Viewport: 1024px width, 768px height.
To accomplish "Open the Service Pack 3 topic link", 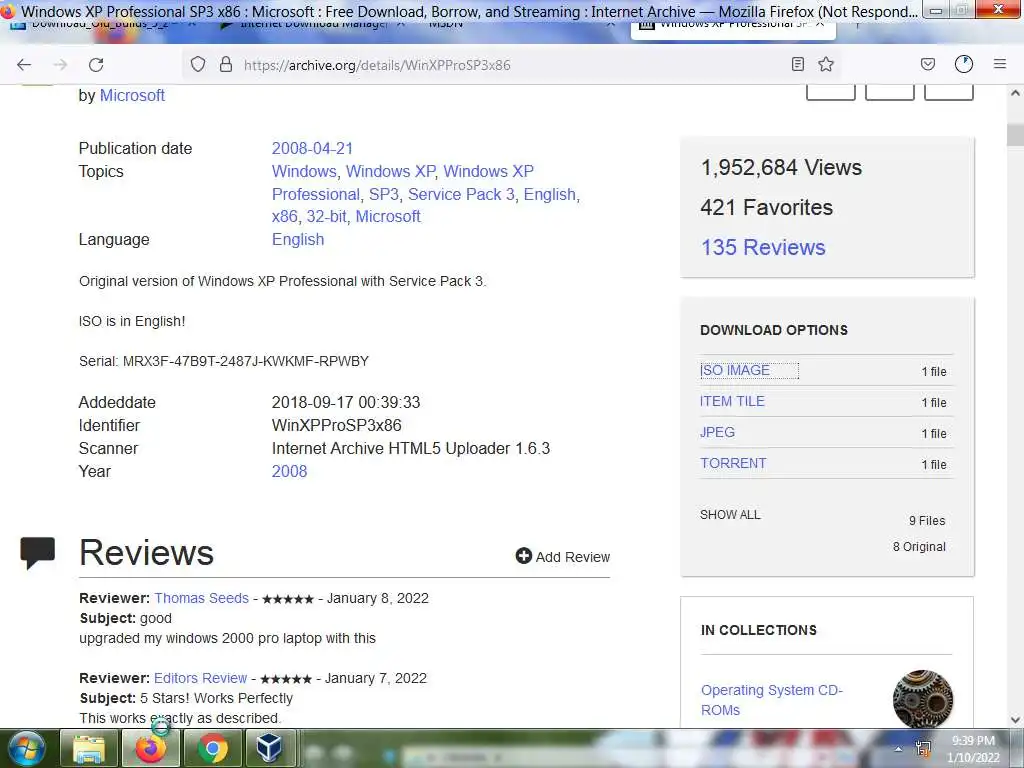I will coord(461,195).
